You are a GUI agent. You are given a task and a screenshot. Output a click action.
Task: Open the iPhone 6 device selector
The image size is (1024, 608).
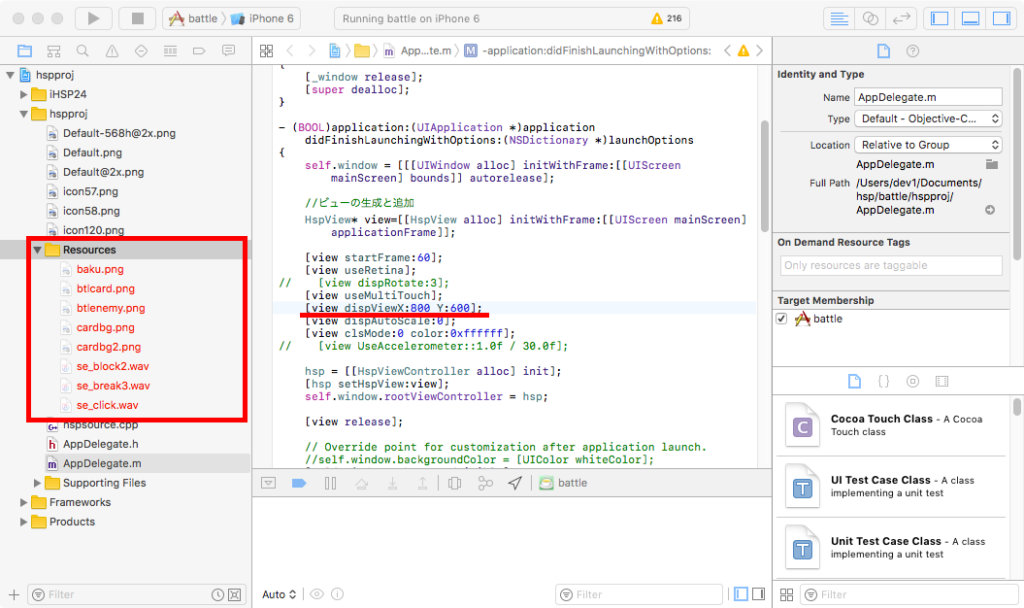click(x=263, y=17)
